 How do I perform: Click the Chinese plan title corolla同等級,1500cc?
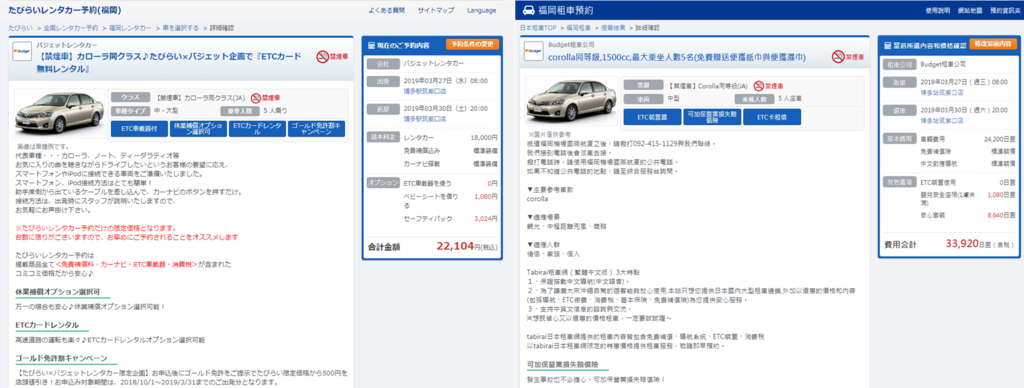[676, 57]
